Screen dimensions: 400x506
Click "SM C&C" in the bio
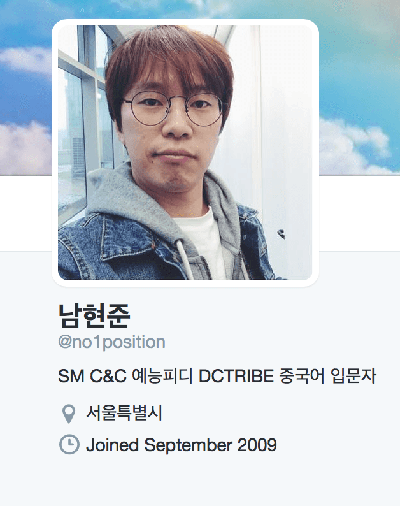click(x=92, y=376)
